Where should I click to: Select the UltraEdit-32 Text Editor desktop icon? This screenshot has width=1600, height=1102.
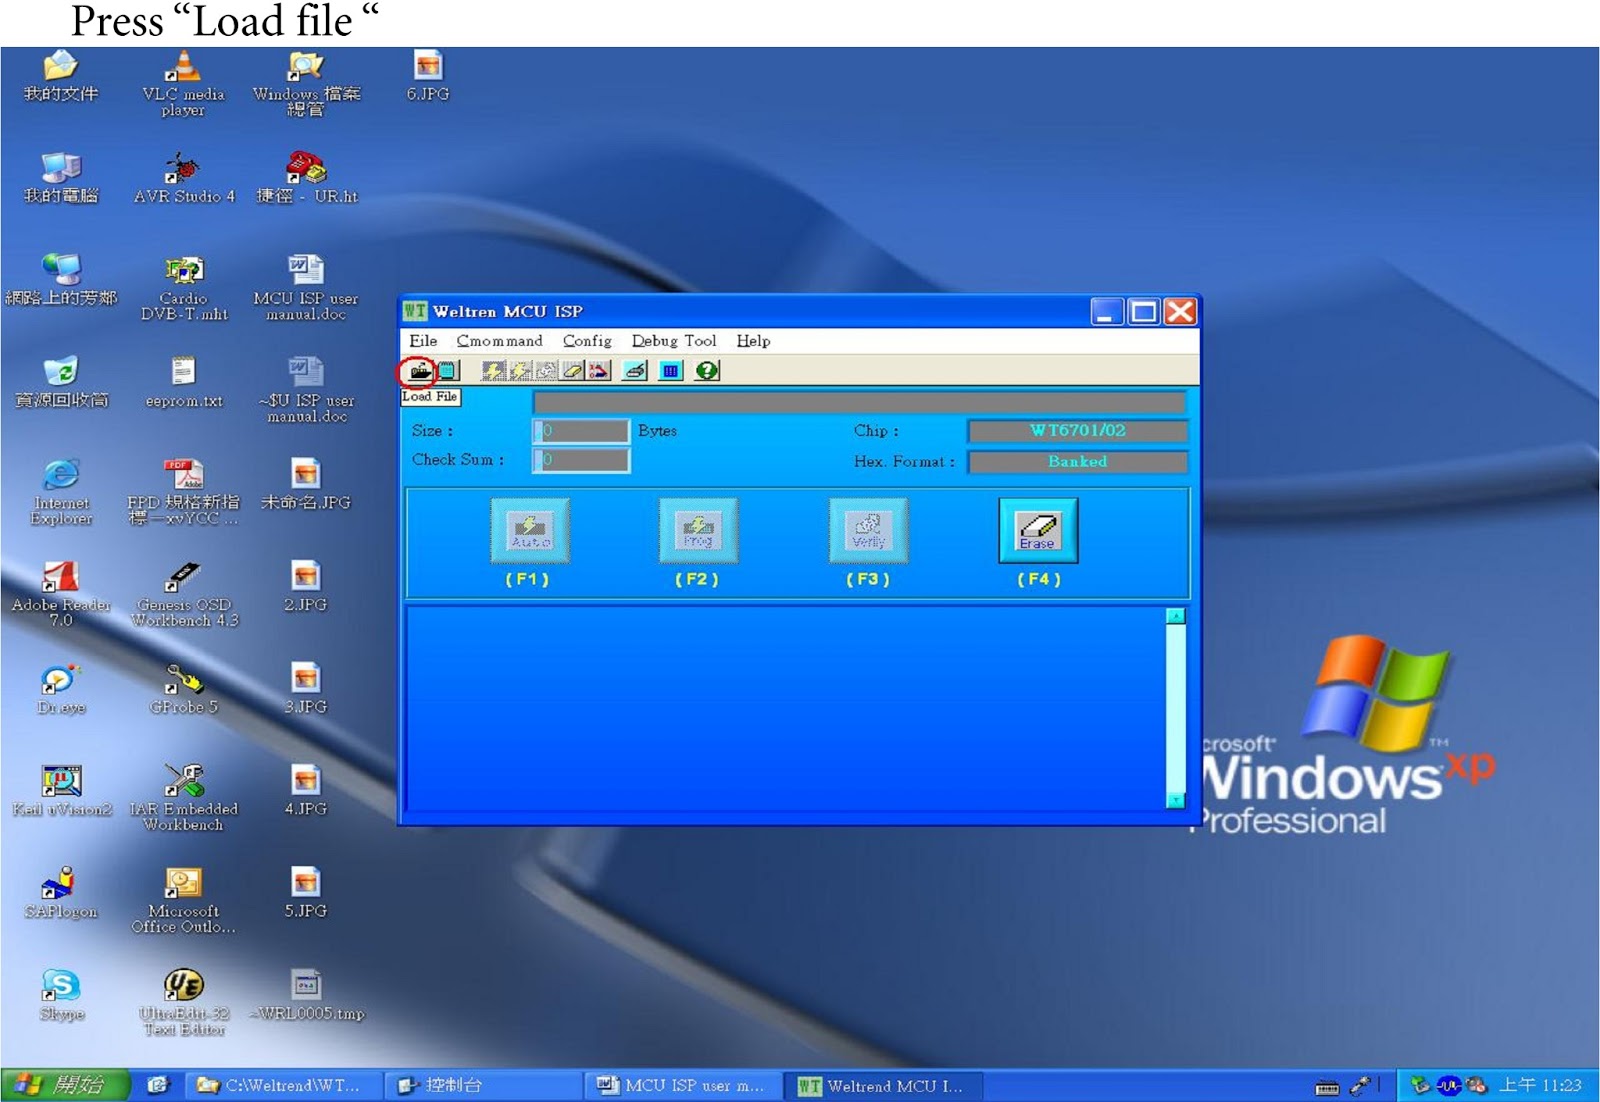point(184,1002)
